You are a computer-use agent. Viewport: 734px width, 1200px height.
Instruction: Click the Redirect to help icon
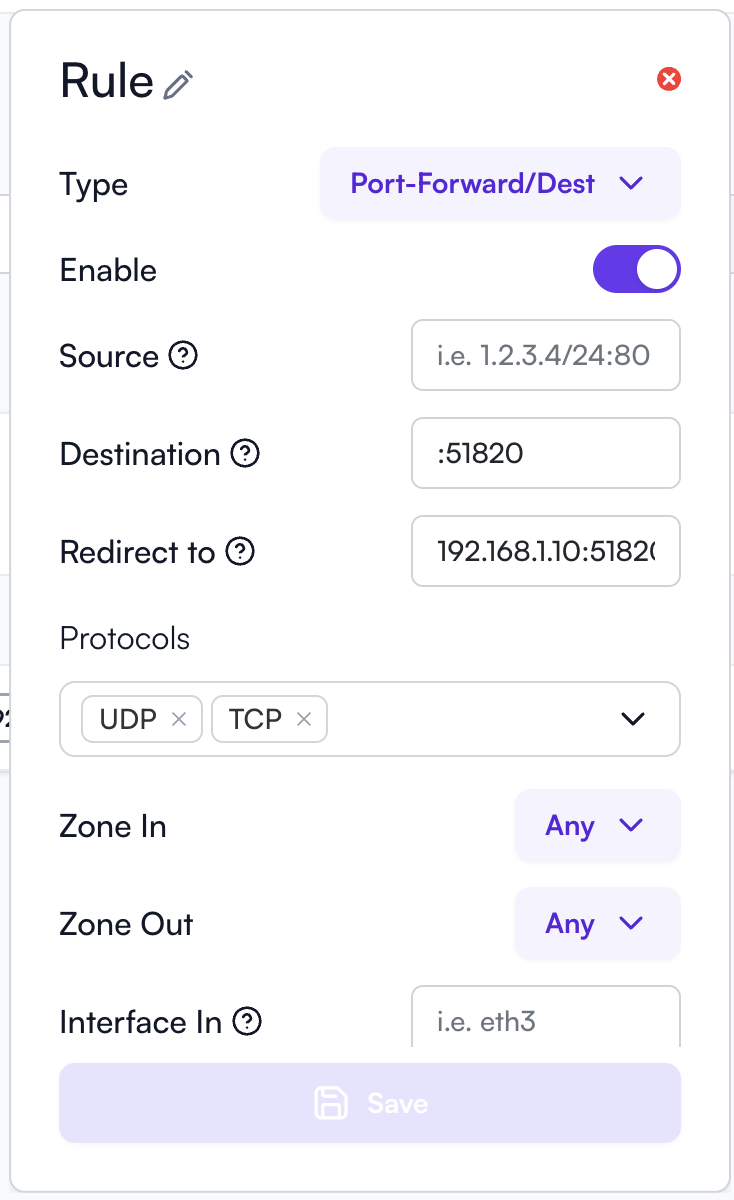click(x=240, y=551)
